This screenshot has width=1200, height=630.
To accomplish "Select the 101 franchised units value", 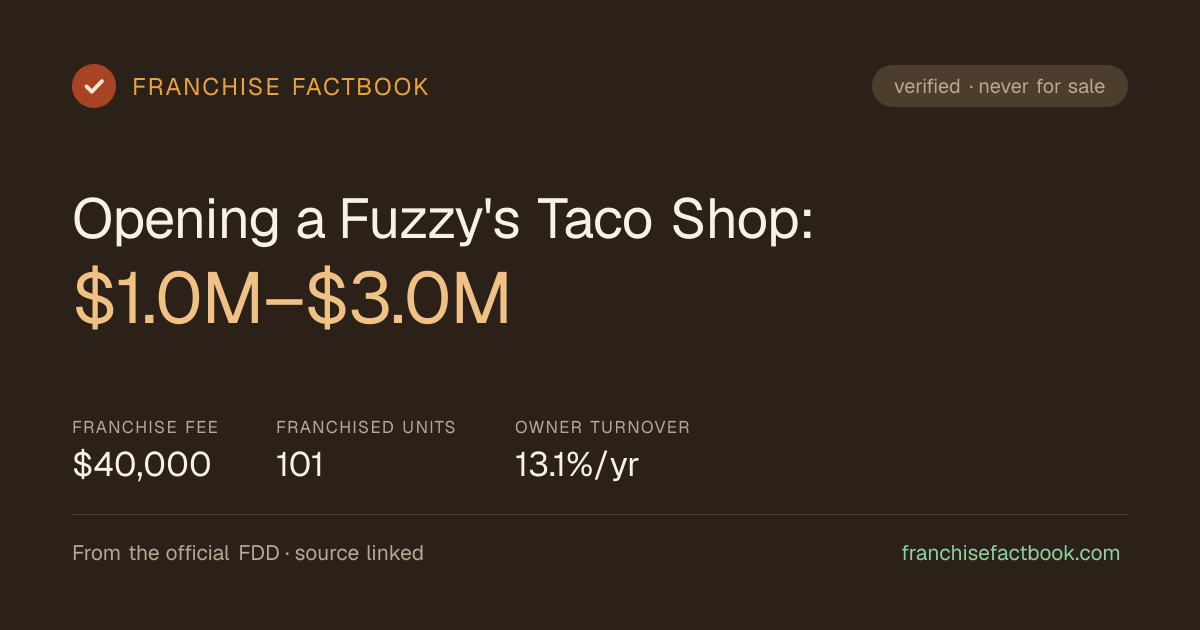I will 300,465.
